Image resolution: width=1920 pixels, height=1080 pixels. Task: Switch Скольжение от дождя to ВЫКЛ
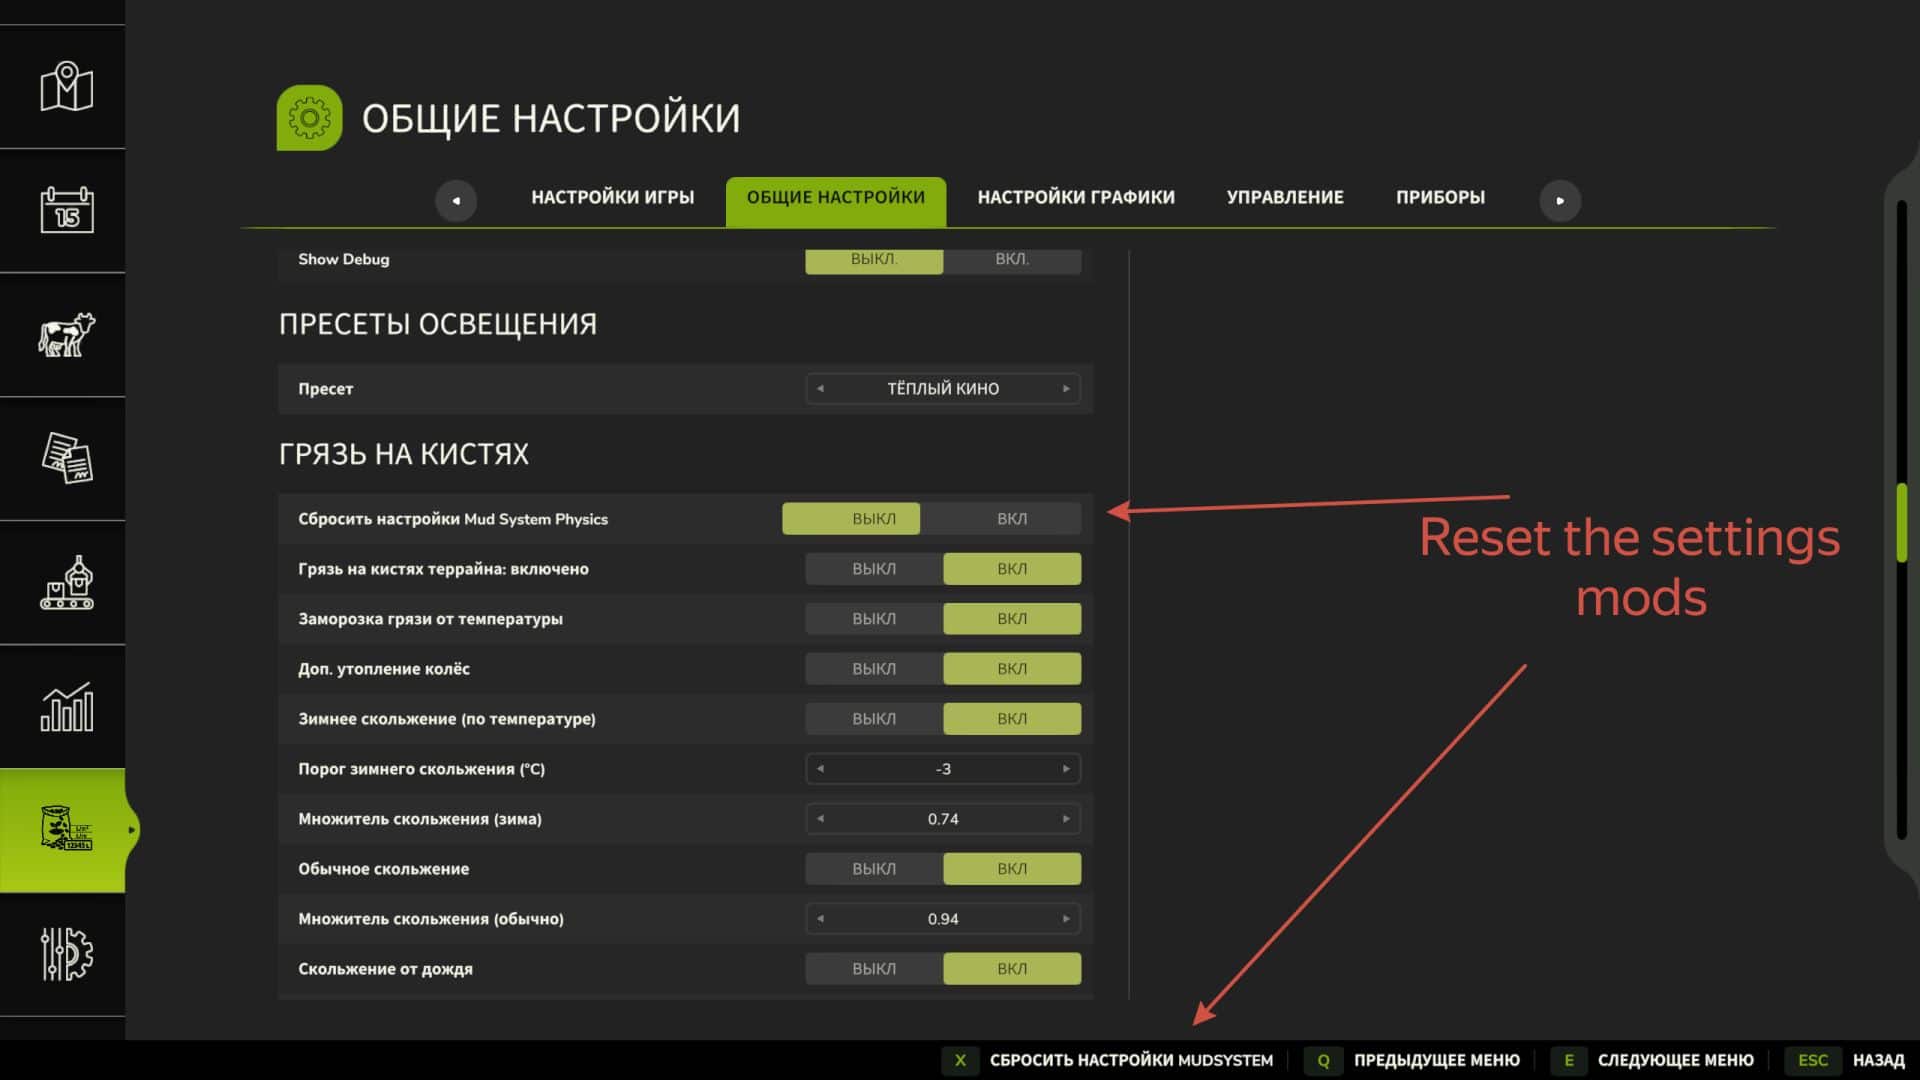873,969
